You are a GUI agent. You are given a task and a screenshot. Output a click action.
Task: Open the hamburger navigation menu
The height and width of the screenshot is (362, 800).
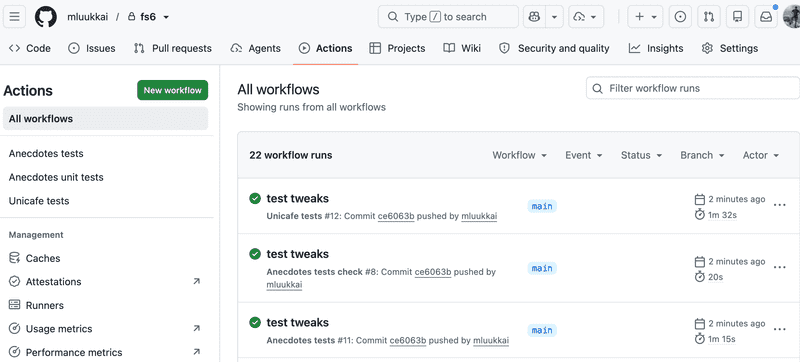[14, 17]
